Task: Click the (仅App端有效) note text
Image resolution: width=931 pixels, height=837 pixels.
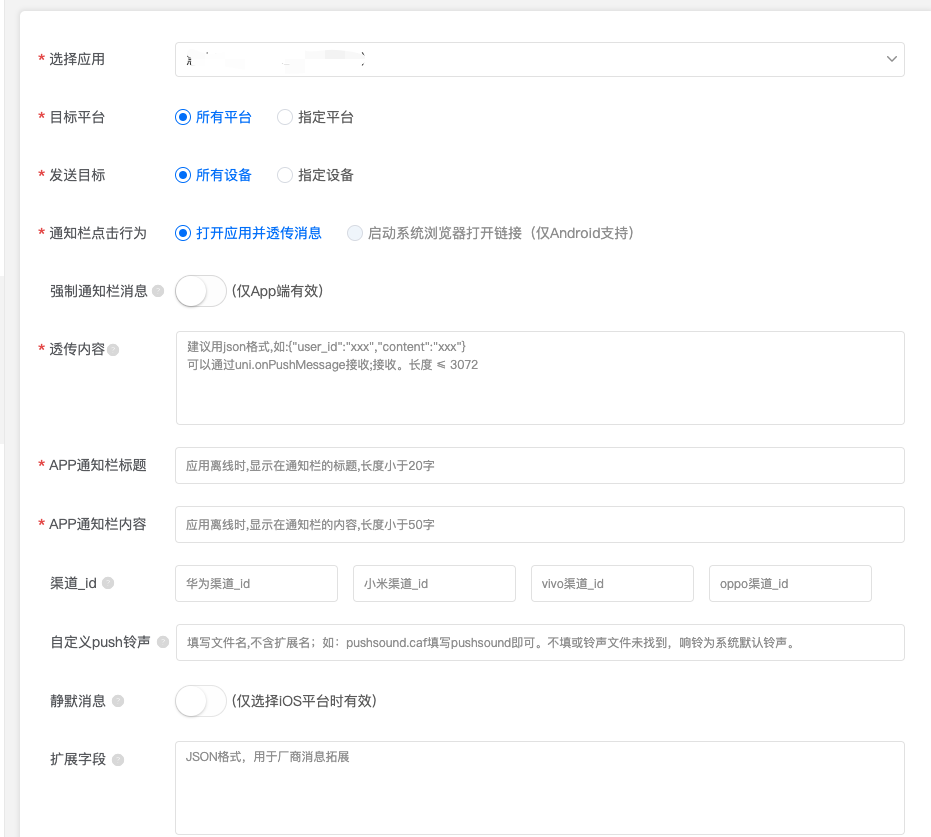Action: pos(277,291)
